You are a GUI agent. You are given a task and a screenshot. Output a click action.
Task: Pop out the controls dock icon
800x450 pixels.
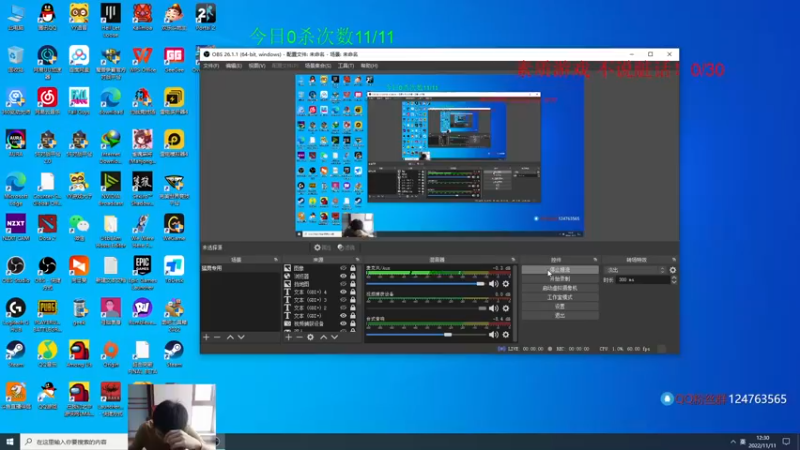pos(595,260)
